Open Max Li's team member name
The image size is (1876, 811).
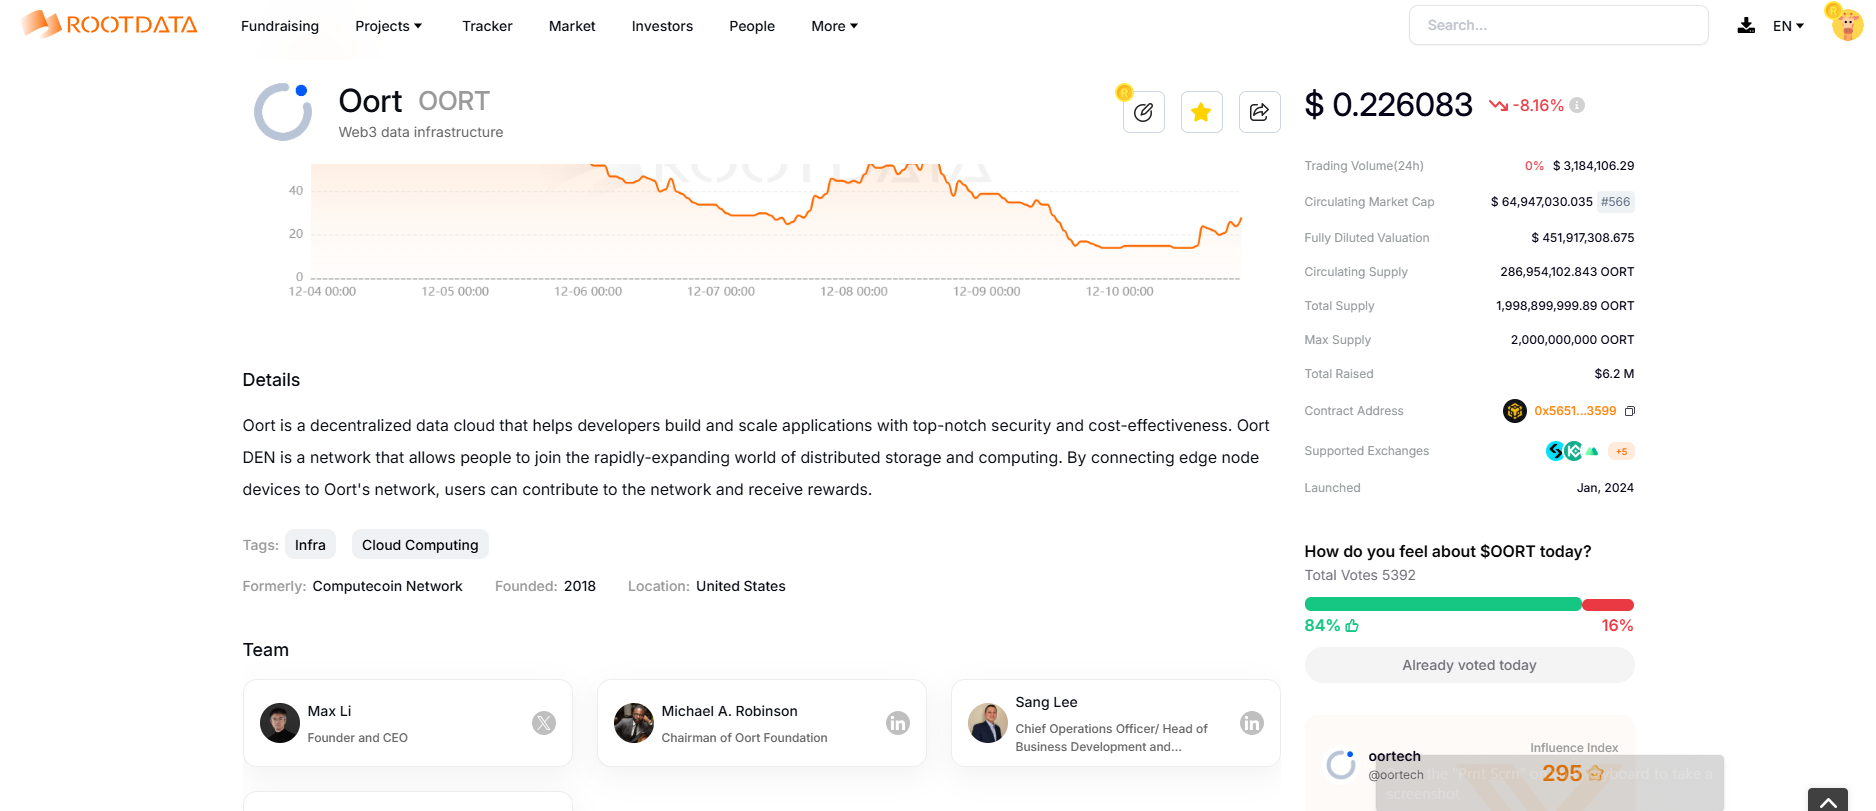[x=329, y=711]
